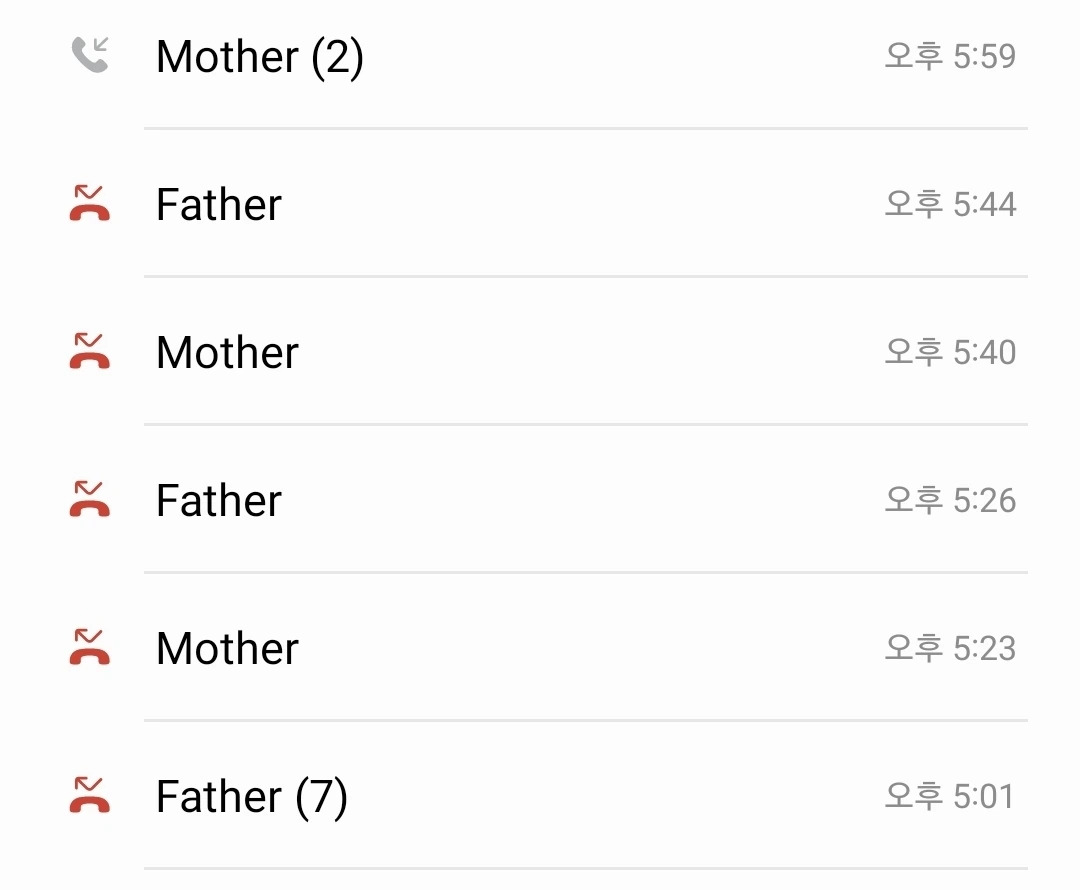Open the Father entry from 5:44
Screen dimensions: 1080x890
(x=219, y=205)
